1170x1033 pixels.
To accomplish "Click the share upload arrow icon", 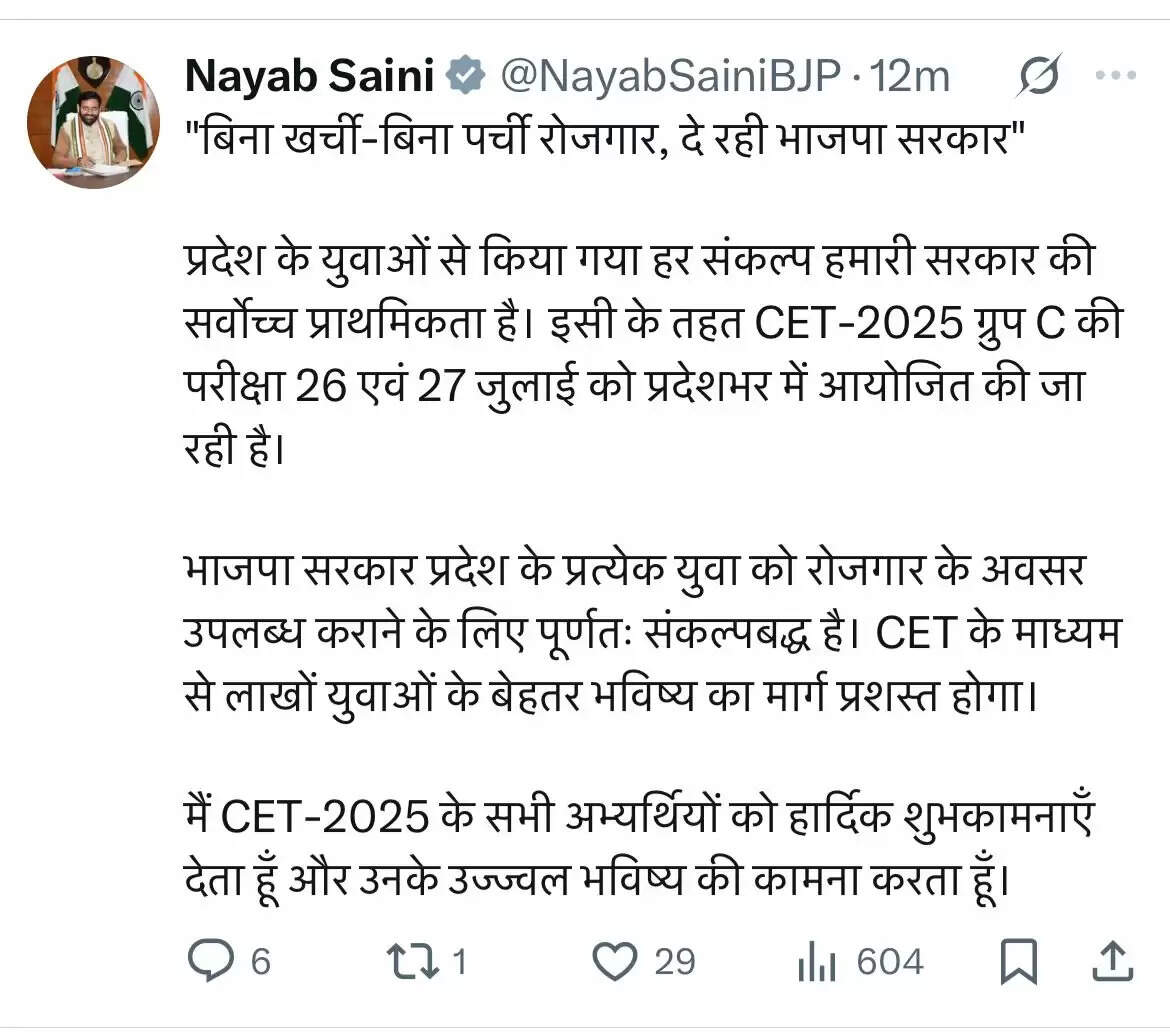I will [x=1112, y=962].
